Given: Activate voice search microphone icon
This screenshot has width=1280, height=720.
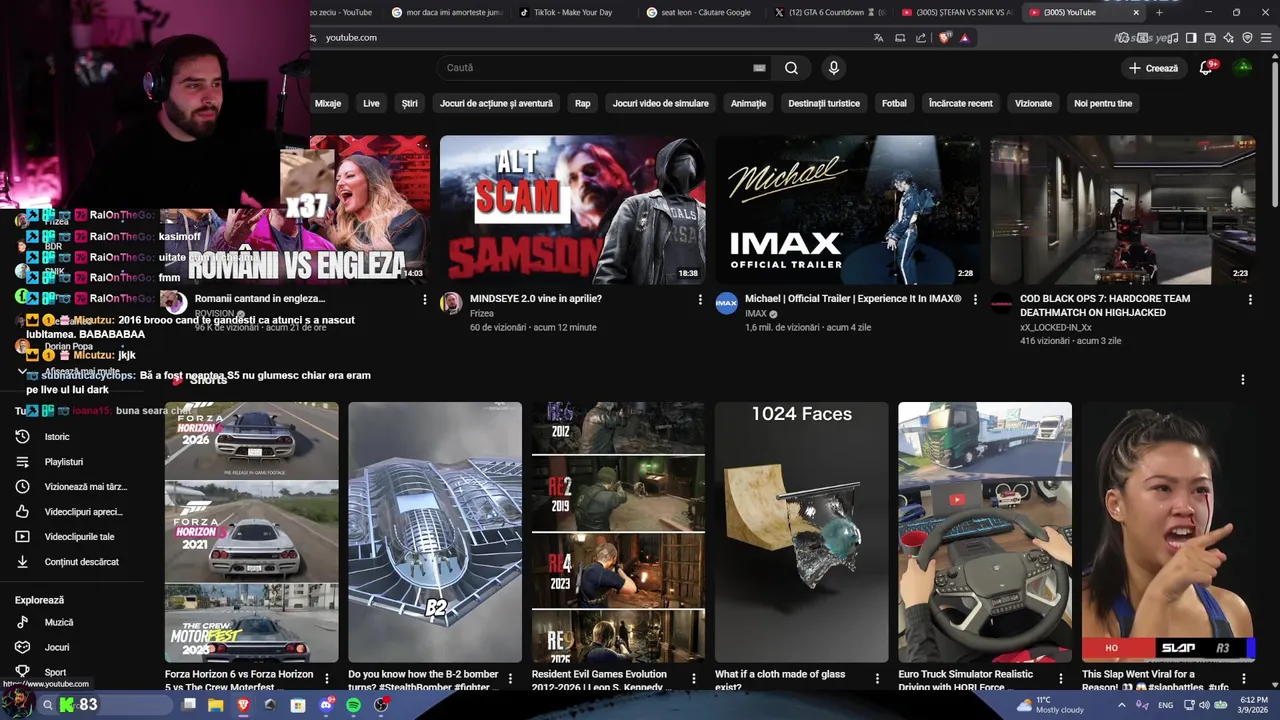Looking at the screenshot, I should pos(833,68).
